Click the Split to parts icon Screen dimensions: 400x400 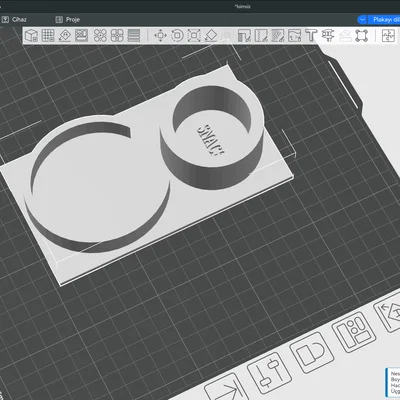(x=117, y=35)
